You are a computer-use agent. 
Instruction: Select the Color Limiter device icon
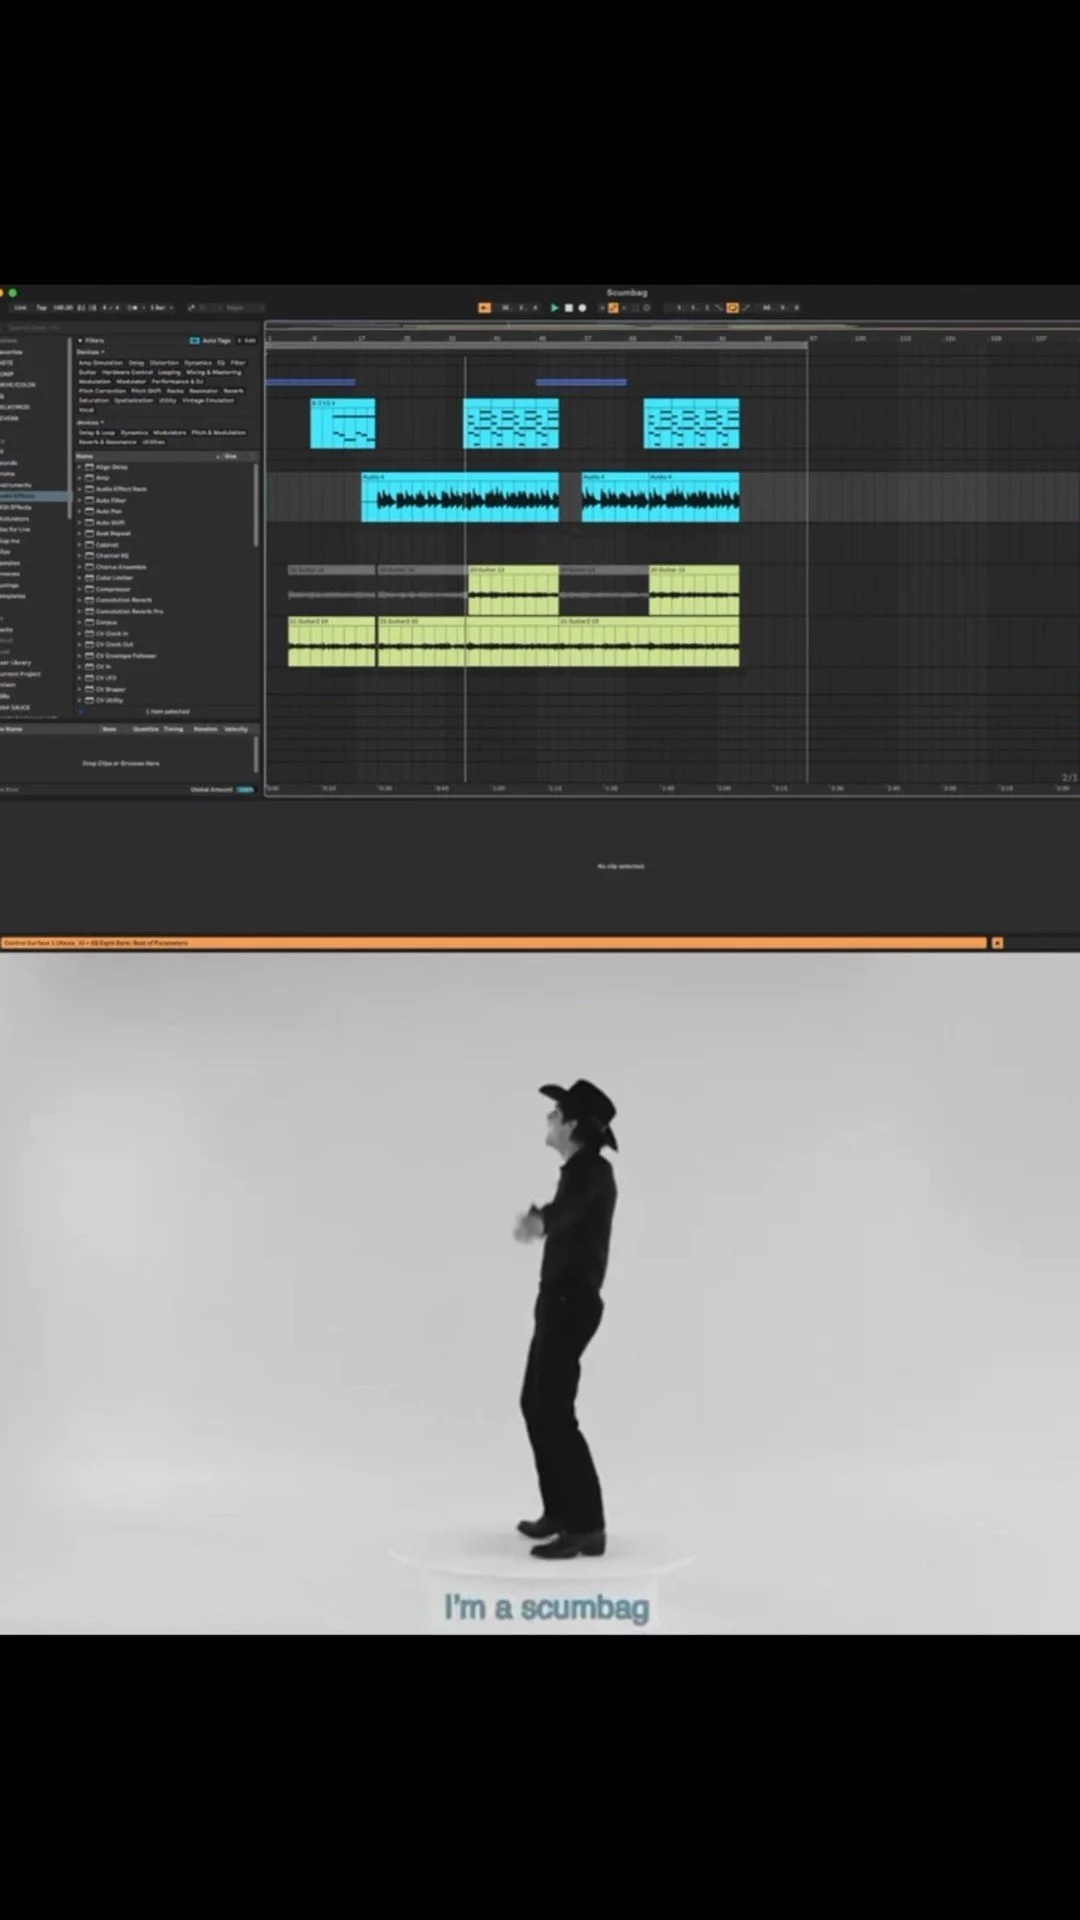[89, 578]
